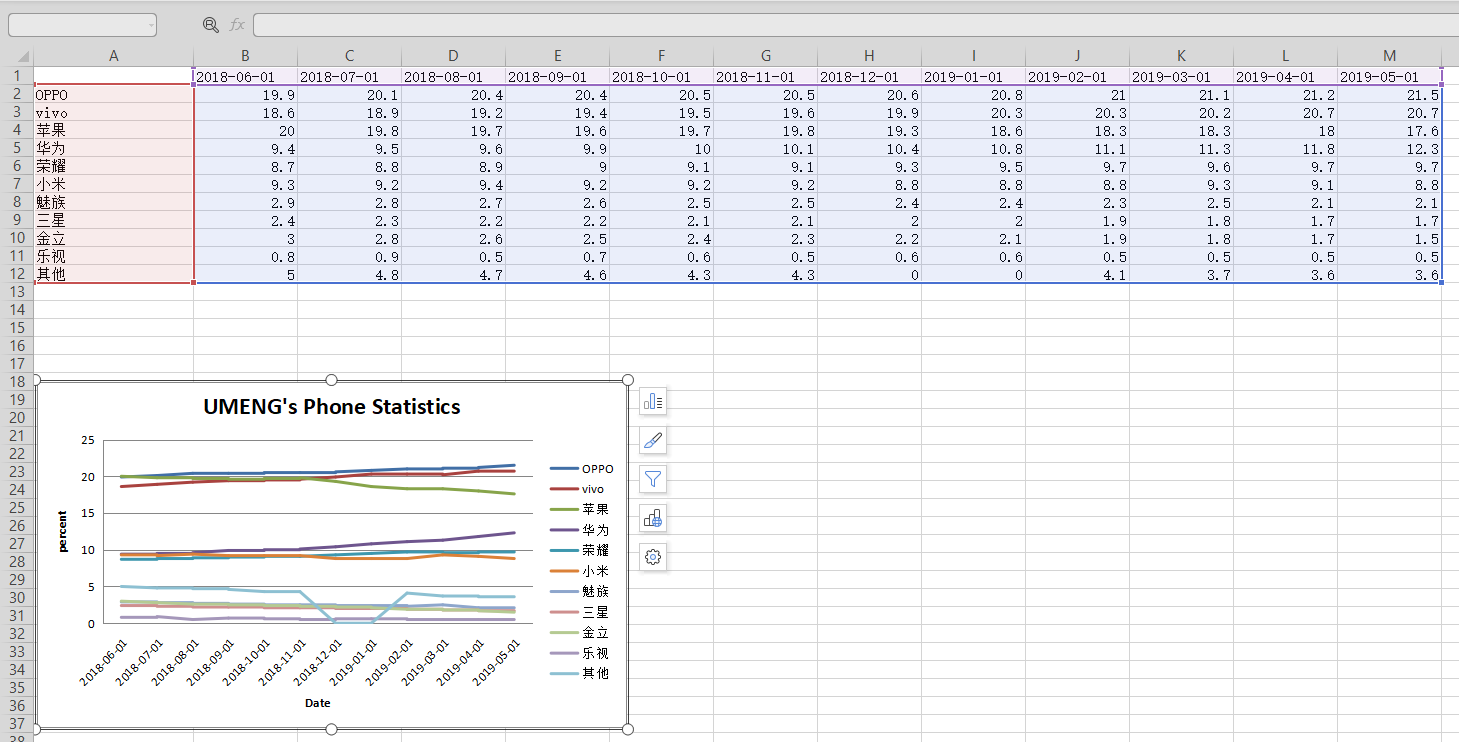Open the chart filter funnel button

click(x=654, y=480)
